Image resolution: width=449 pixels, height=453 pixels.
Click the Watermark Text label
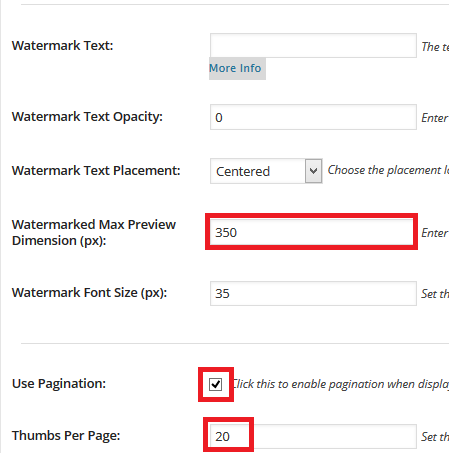63,45
